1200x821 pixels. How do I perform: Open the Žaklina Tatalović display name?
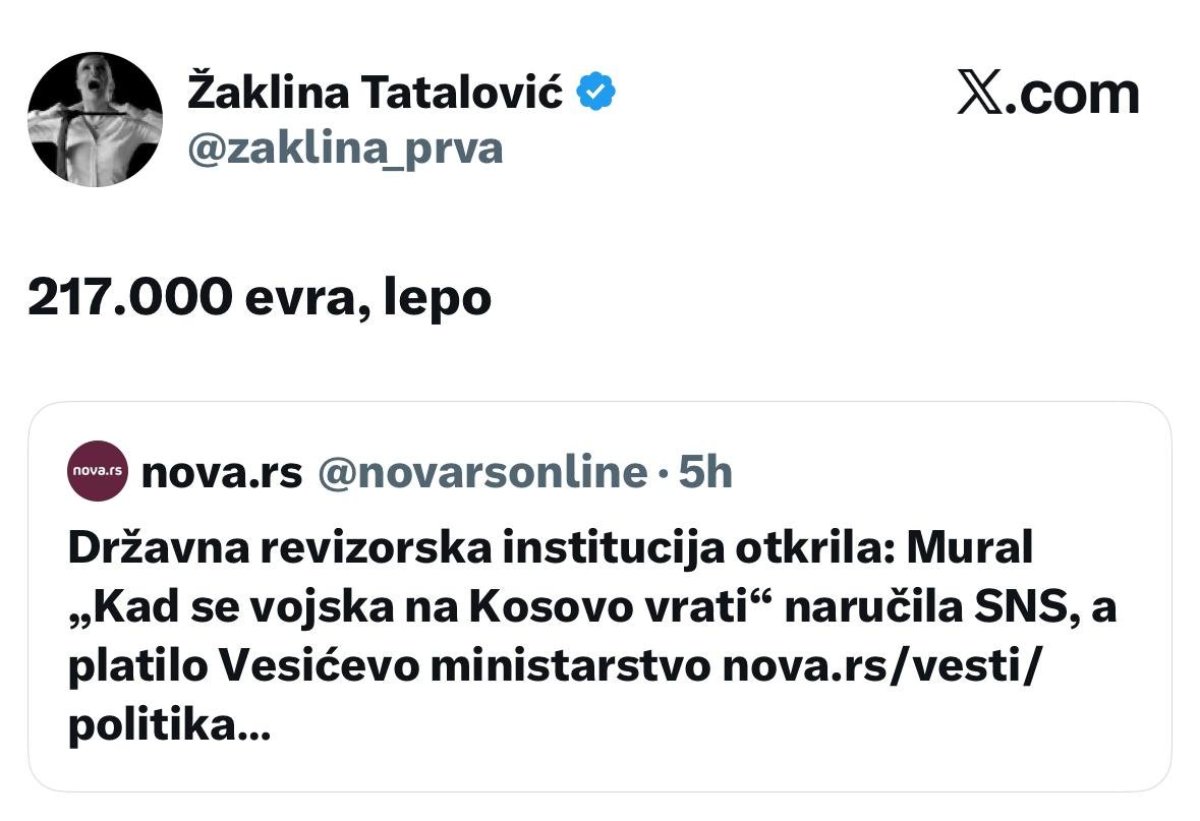click(x=375, y=93)
